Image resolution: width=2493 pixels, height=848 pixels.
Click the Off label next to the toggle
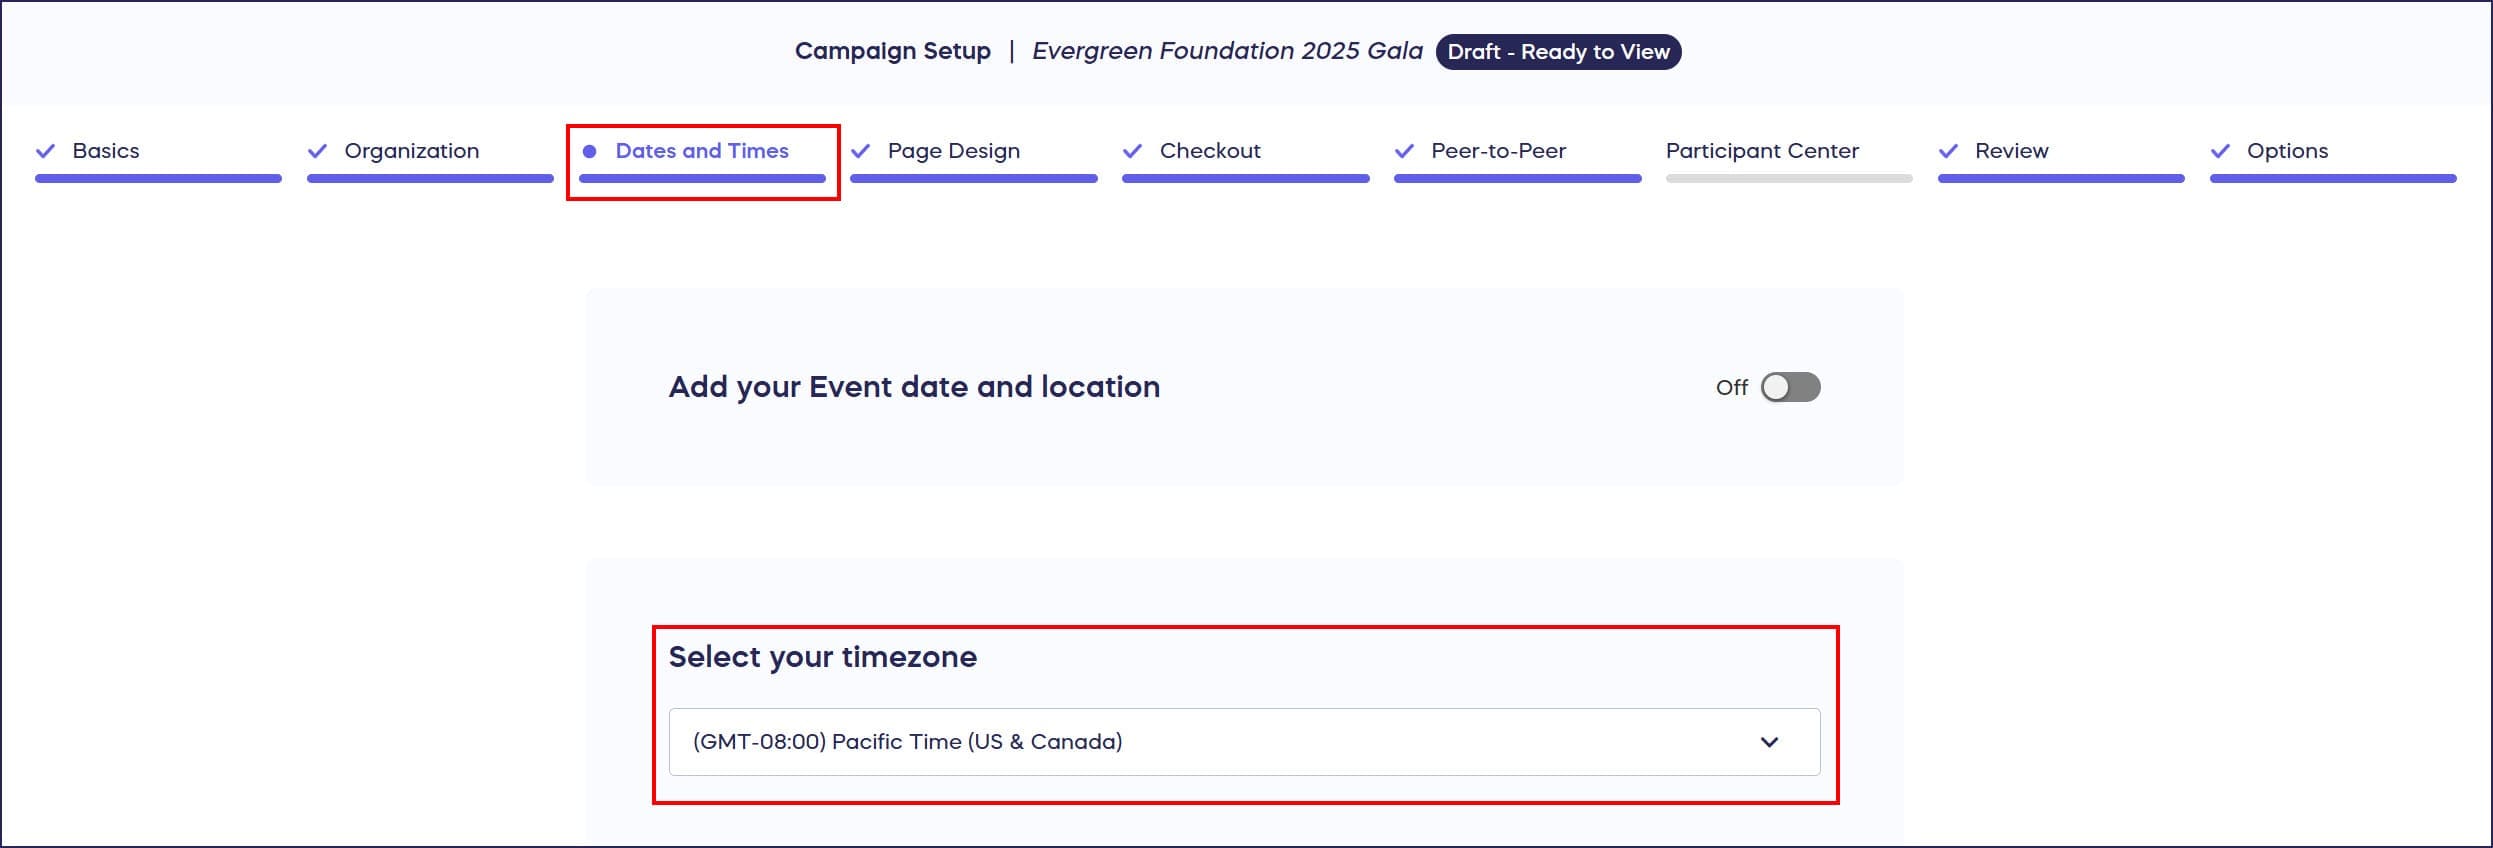[x=1731, y=387]
